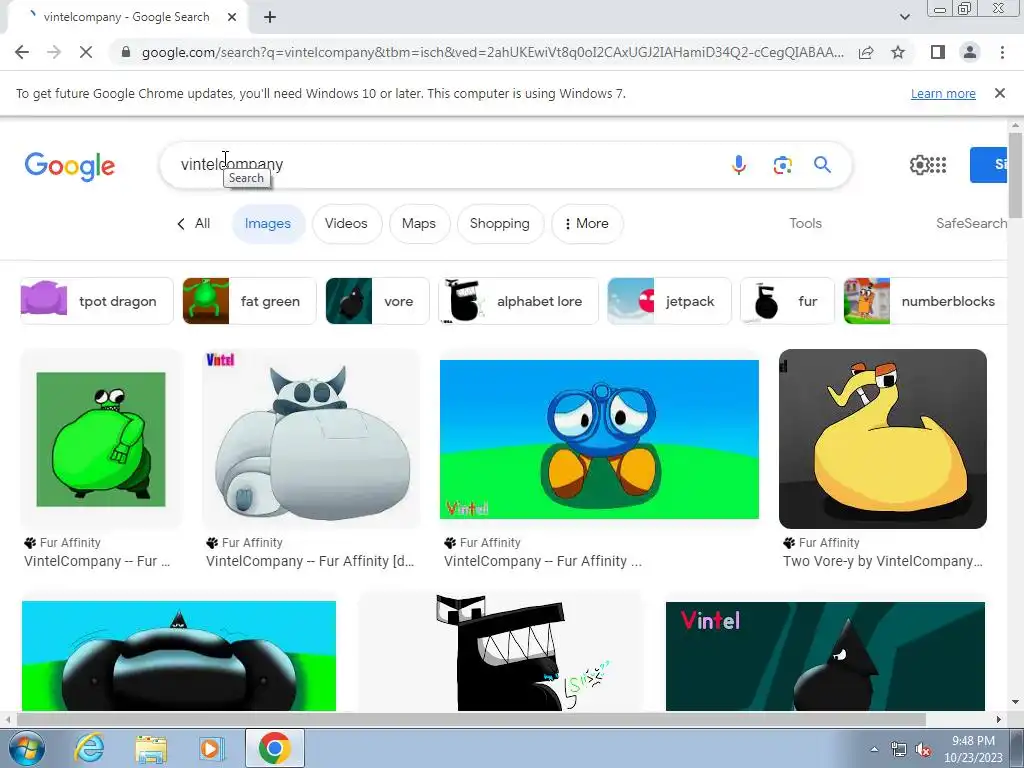View site information lock icon
Viewport: 1024px width, 768px height.
125,52
